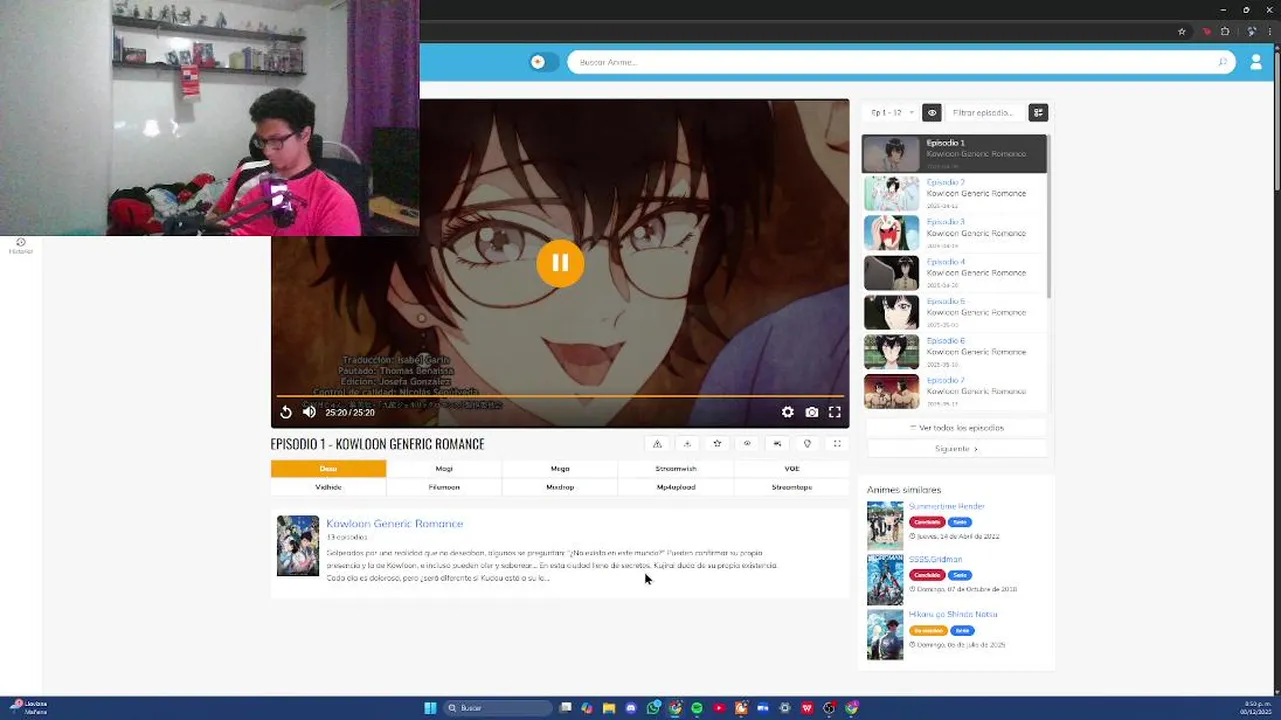This screenshot has width=1281, height=720.
Task: Go to the next episode with Siguiente
Action: click(x=956, y=449)
